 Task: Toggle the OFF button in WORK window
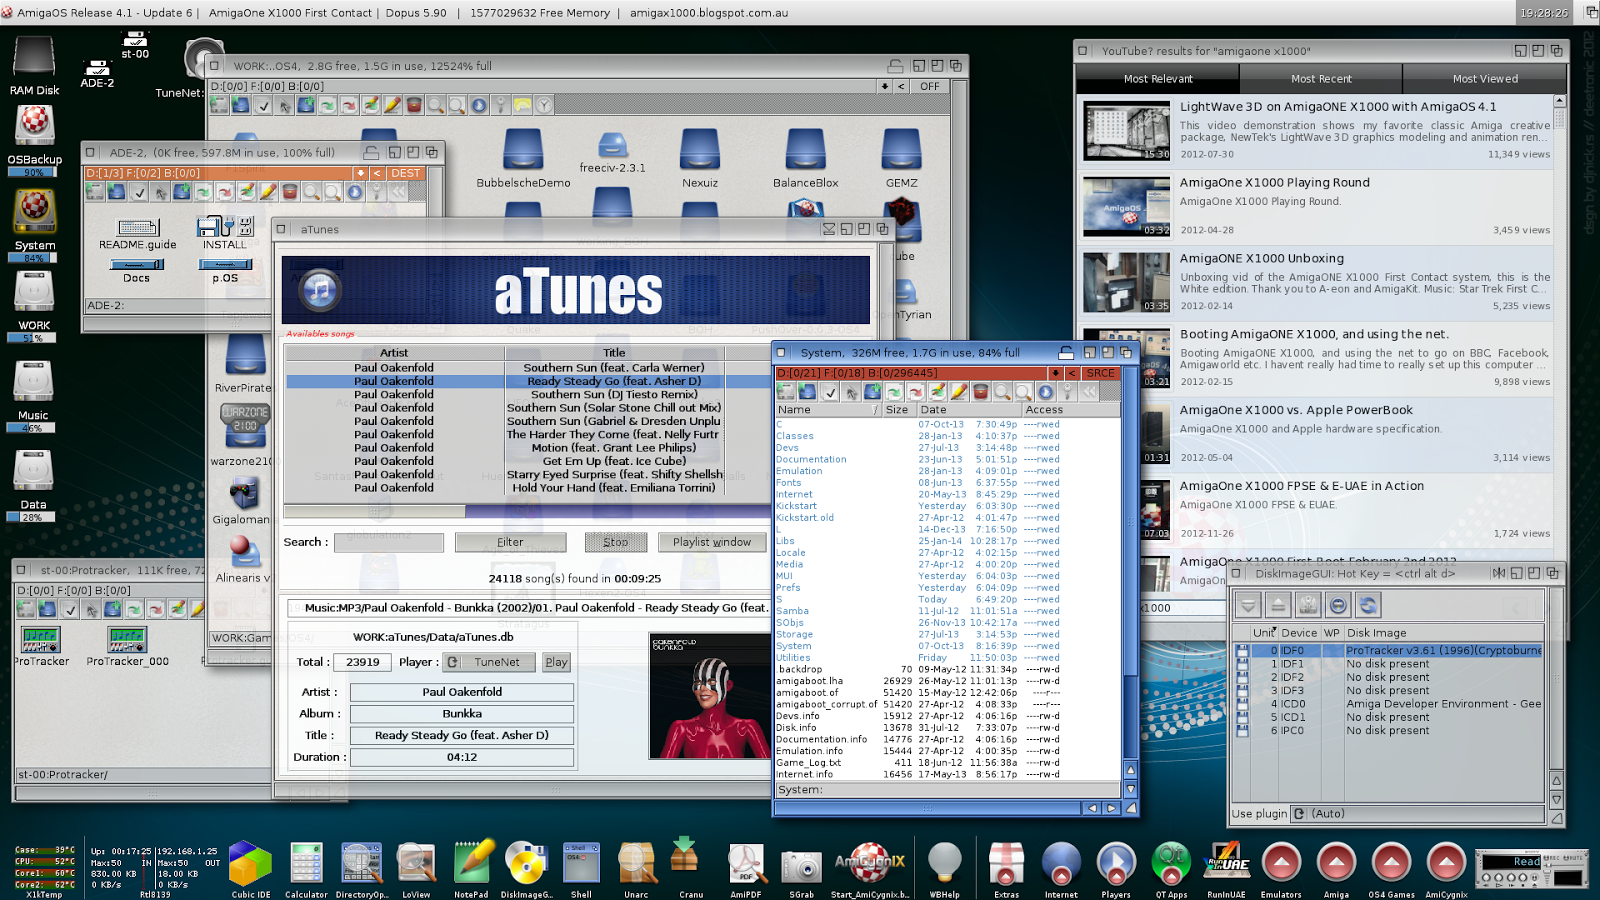[930, 87]
